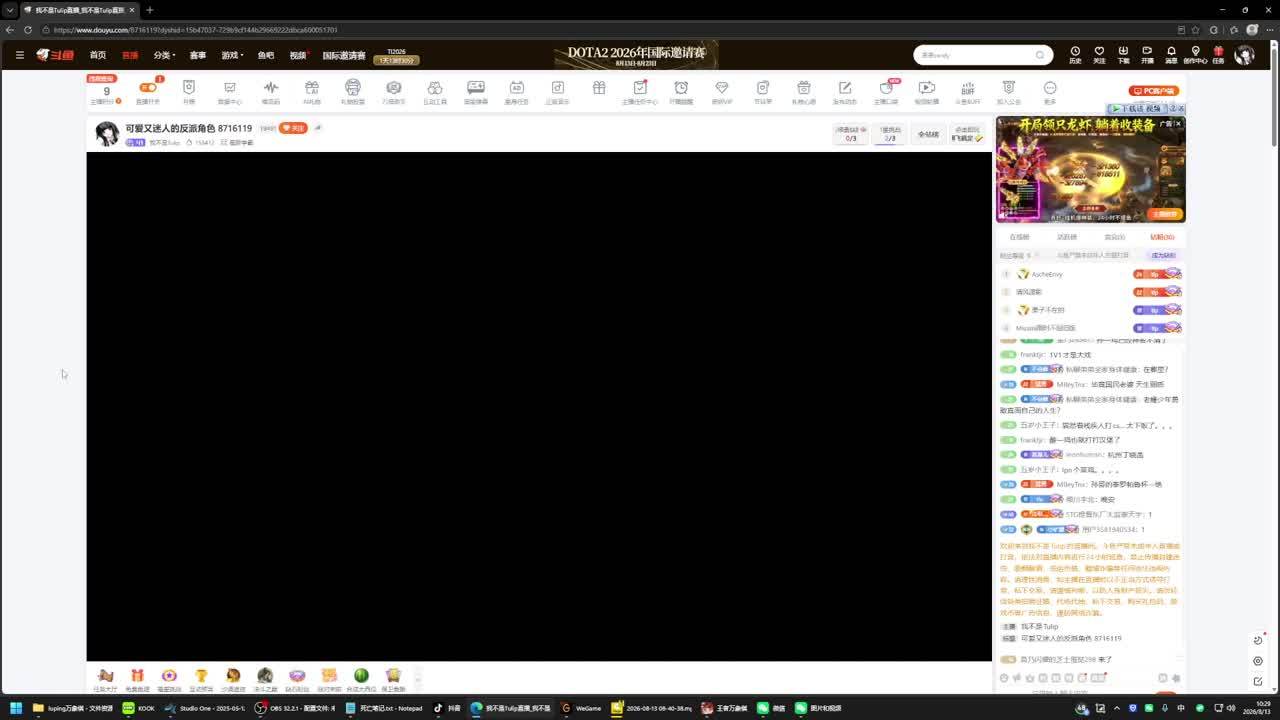Click the streamer avatar beside room title

coord(107,133)
